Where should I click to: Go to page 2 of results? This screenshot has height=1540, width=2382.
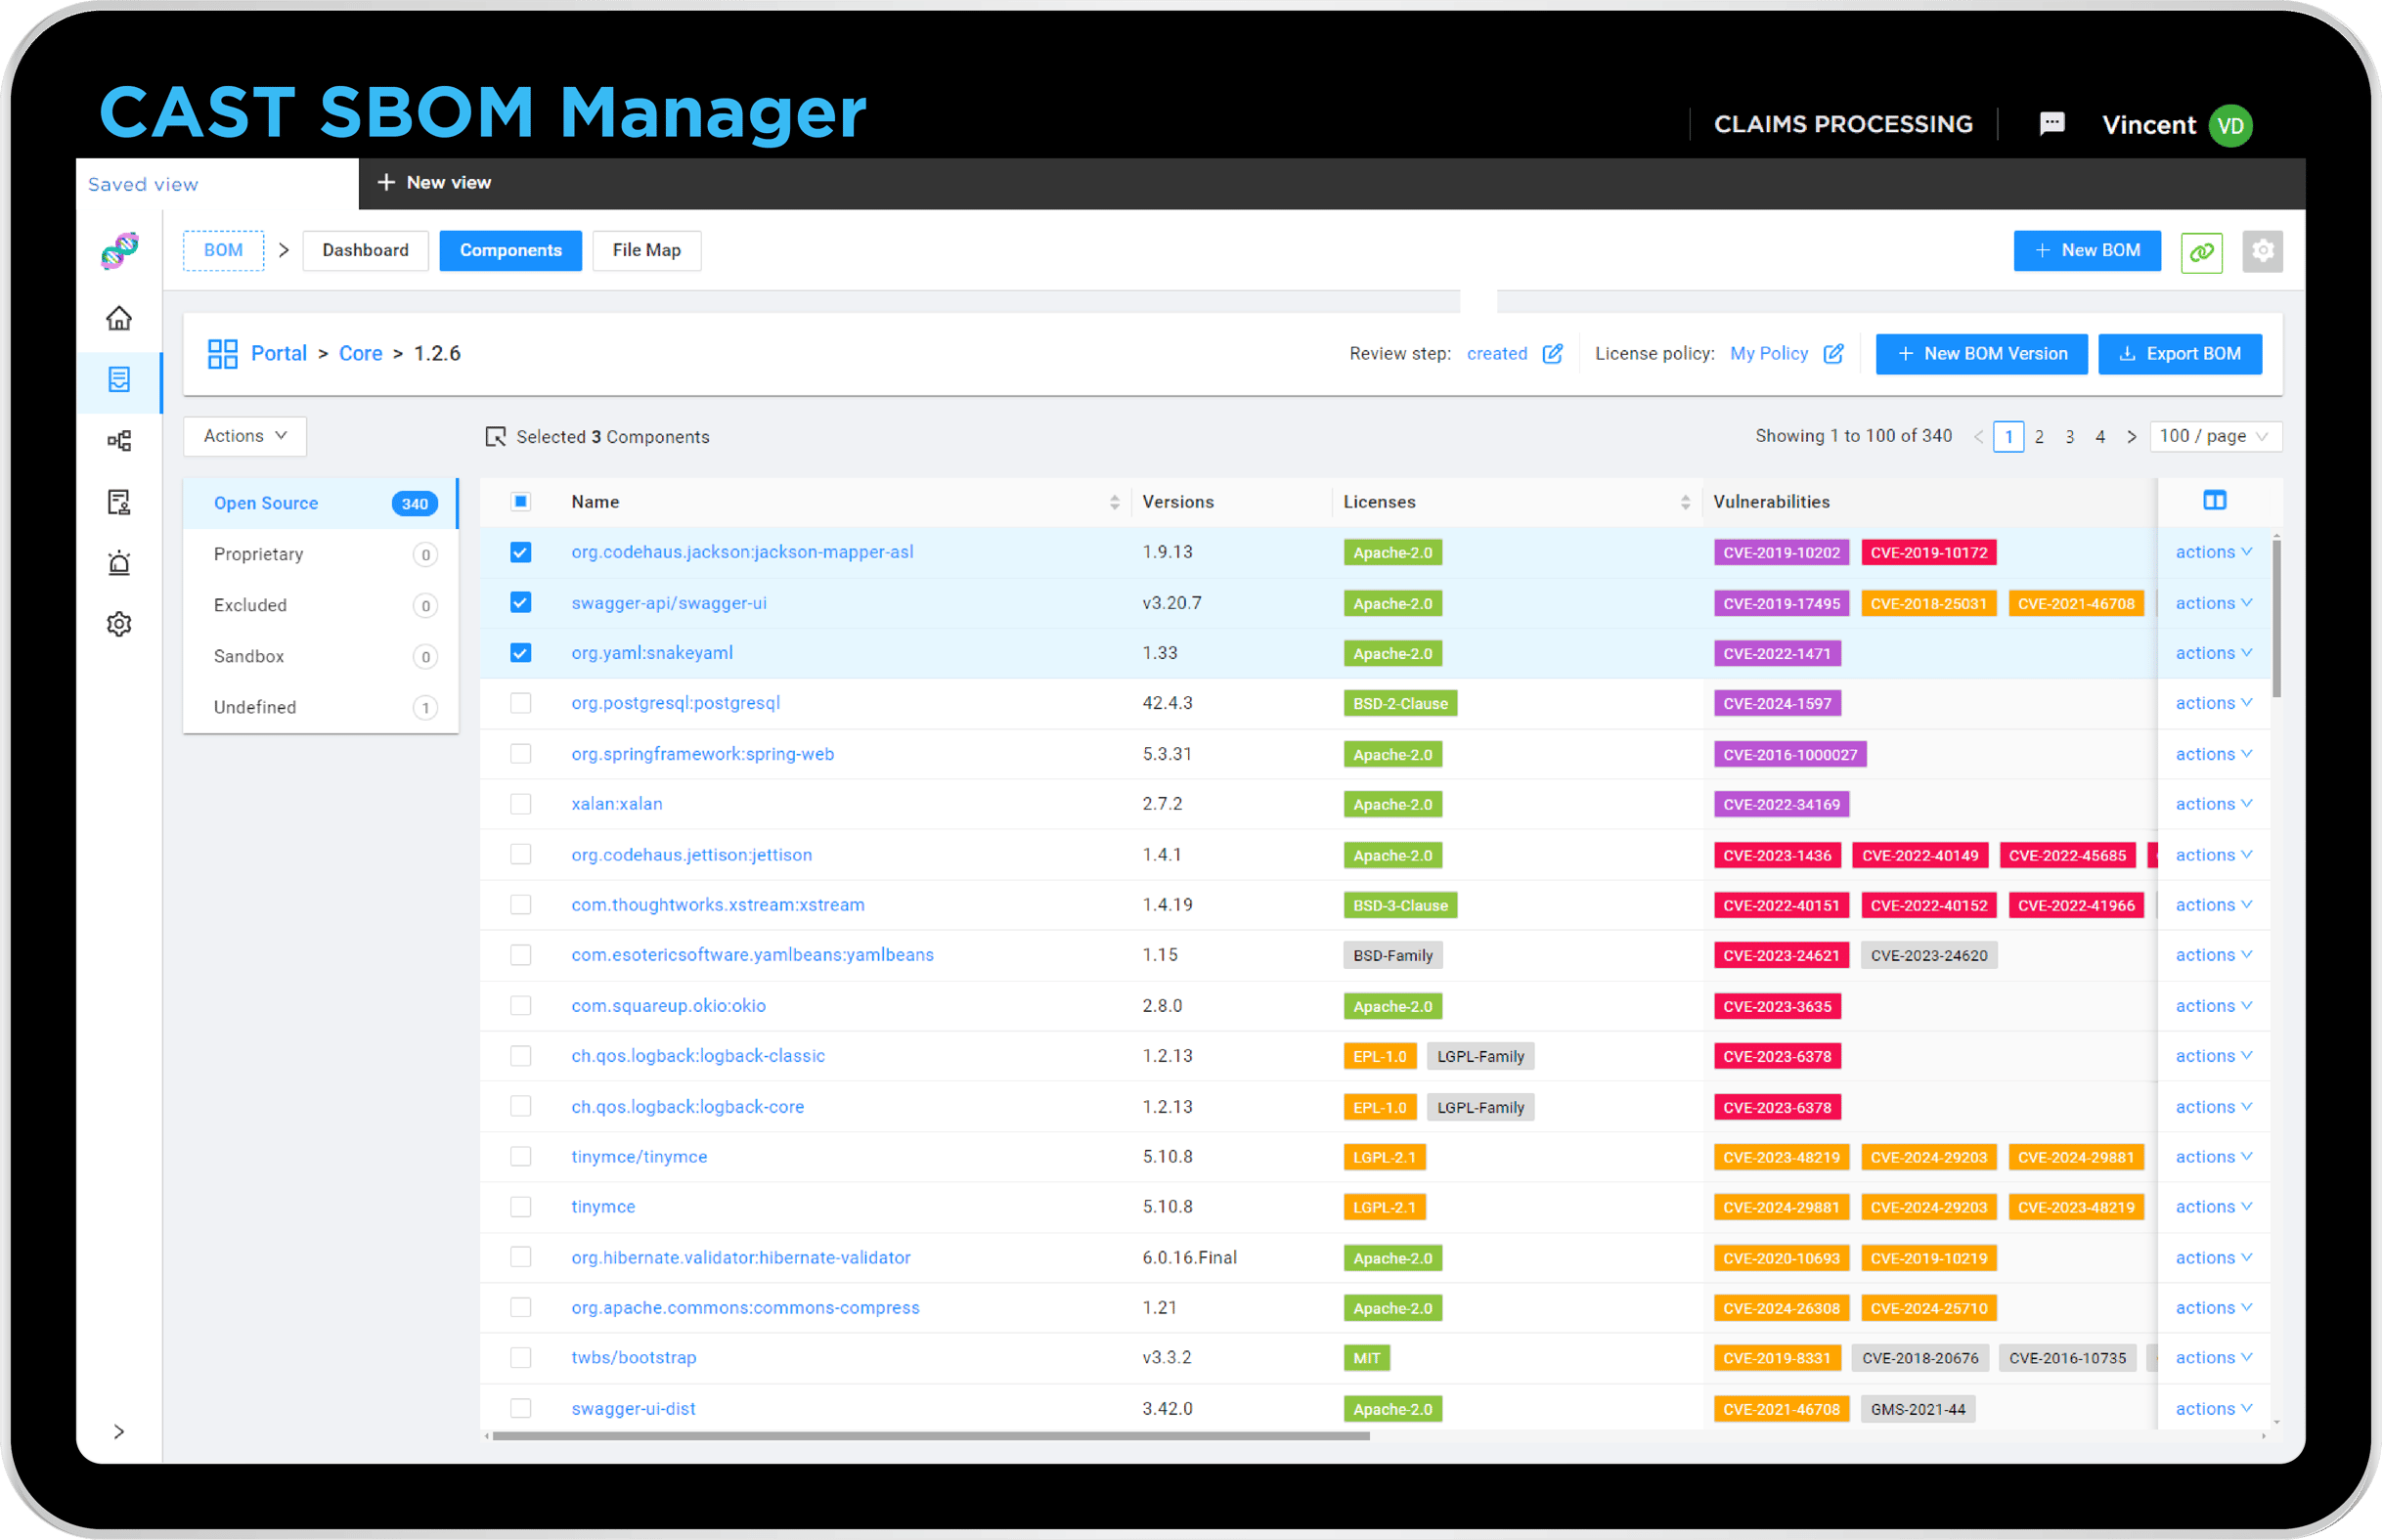[x=2039, y=436]
